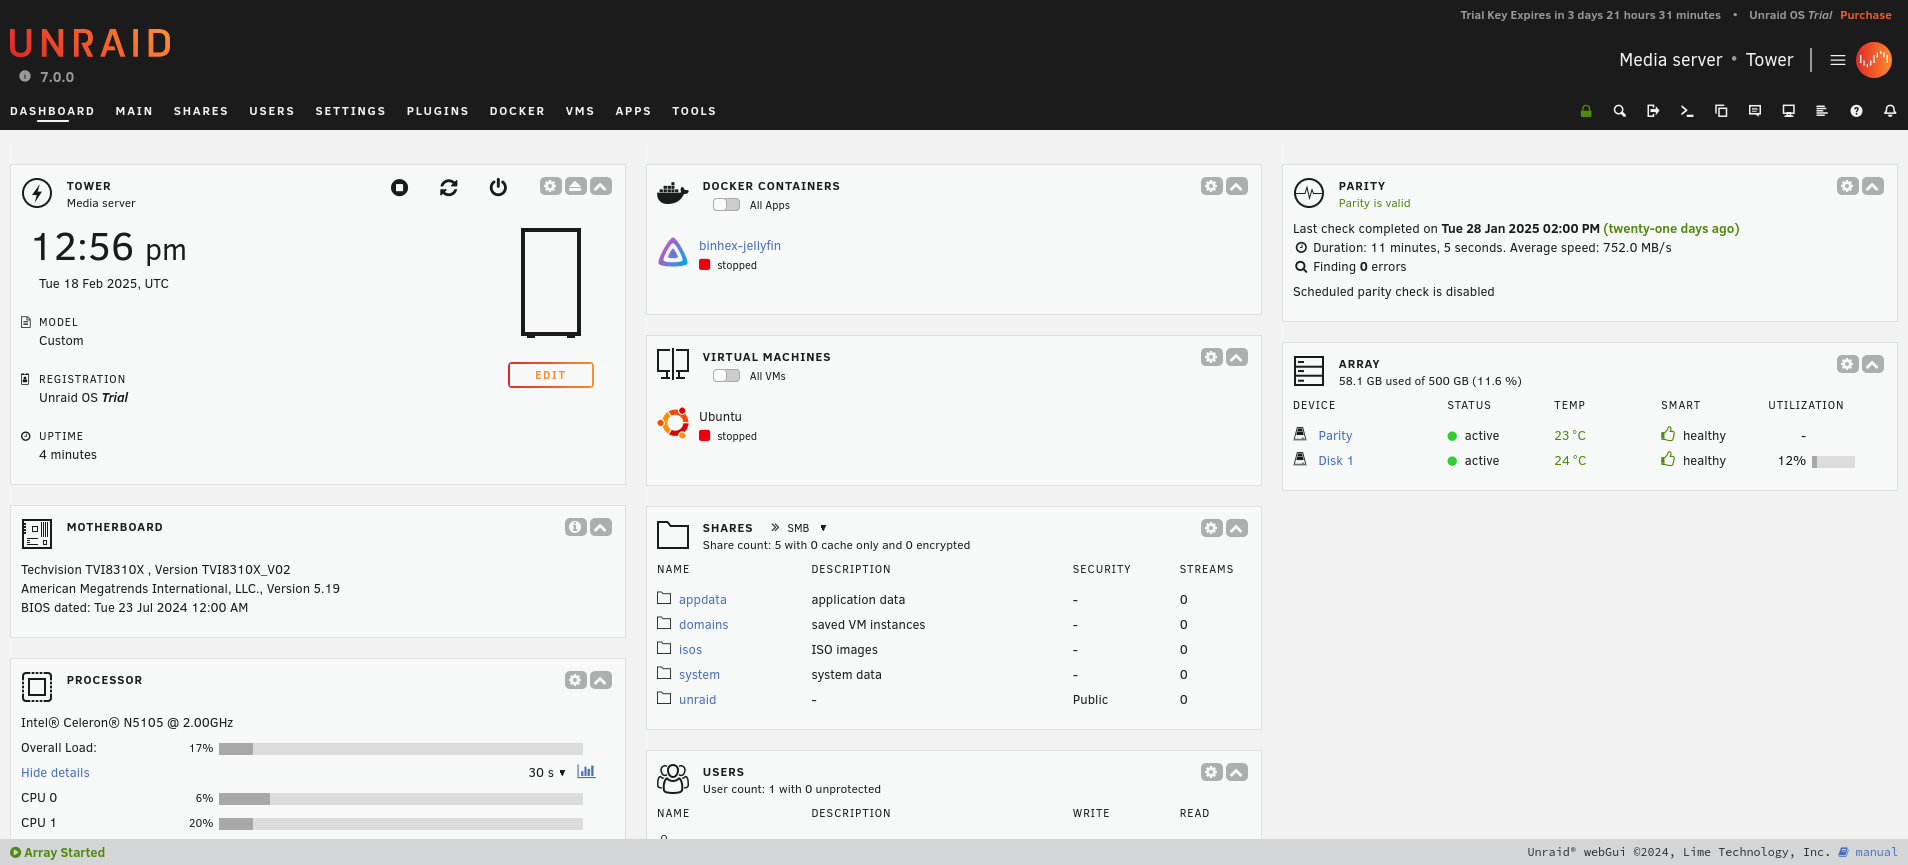This screenshot has width=1908, height=865.
Task: Open the notifications bell icon
Action: [1890, 111]
